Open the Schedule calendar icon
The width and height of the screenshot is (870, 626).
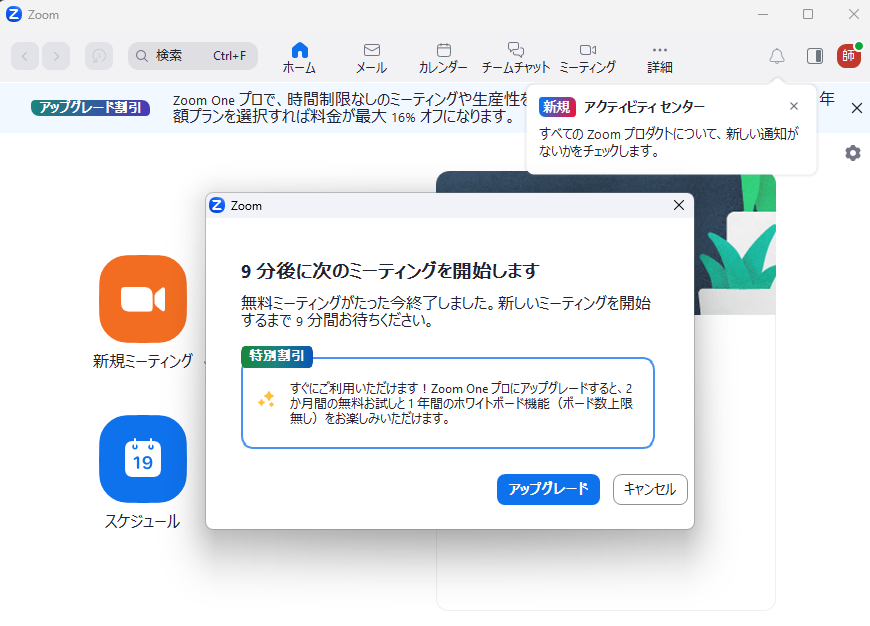(143, 459)
